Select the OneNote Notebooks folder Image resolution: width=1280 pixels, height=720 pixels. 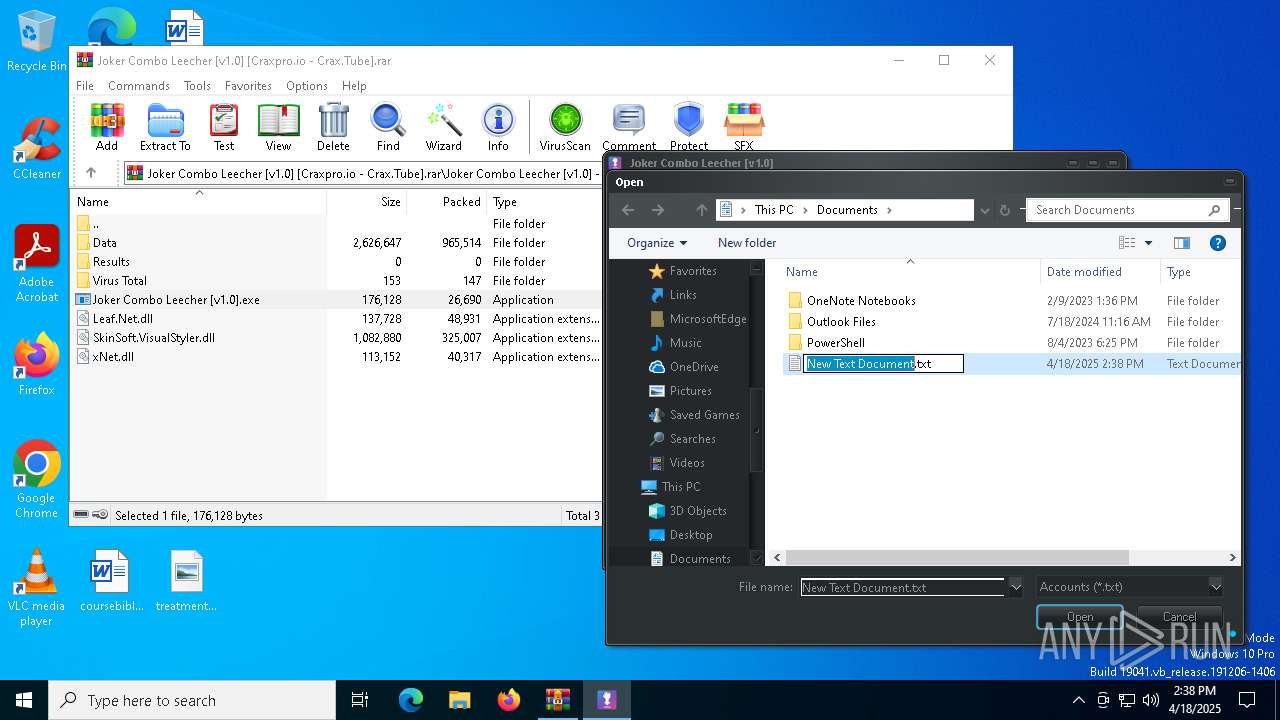[861, 300]
